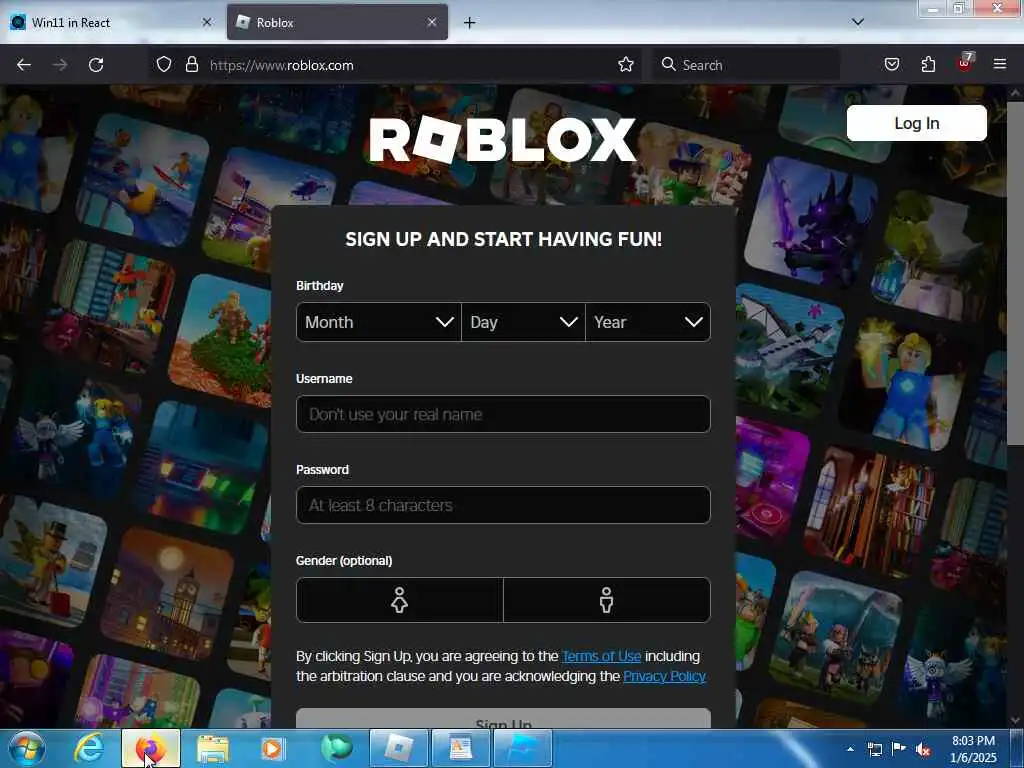Viewport: 1024px width, 768px height.
Task: Open Action Center flag tray icon
Action: tap(899, 749)
